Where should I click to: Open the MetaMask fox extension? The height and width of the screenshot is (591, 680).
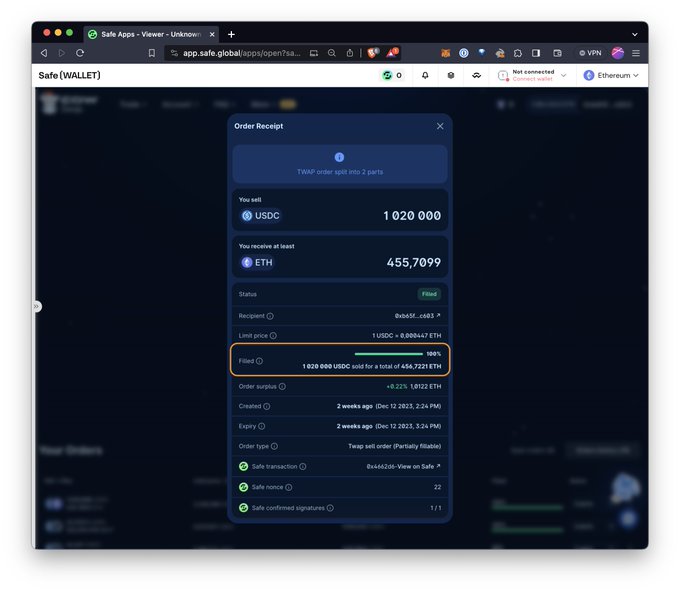[445, 53]
